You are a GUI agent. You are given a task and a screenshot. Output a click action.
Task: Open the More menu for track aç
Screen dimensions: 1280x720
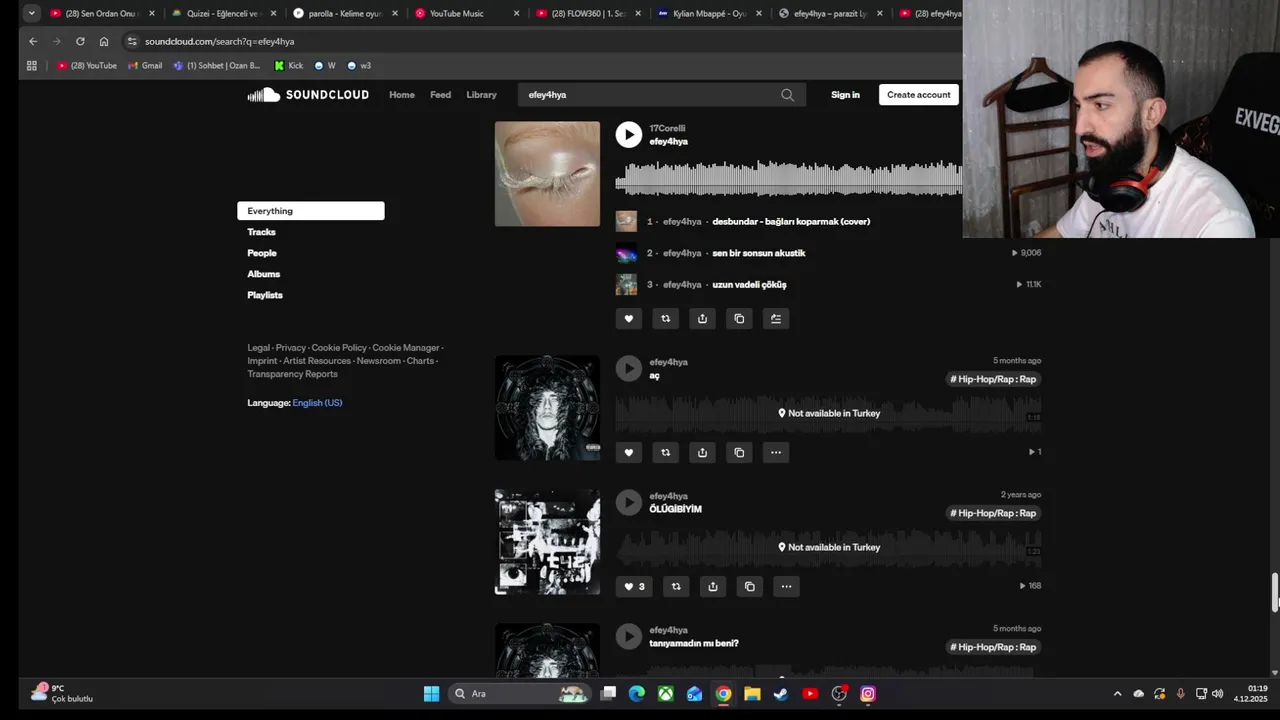(776, 453)
